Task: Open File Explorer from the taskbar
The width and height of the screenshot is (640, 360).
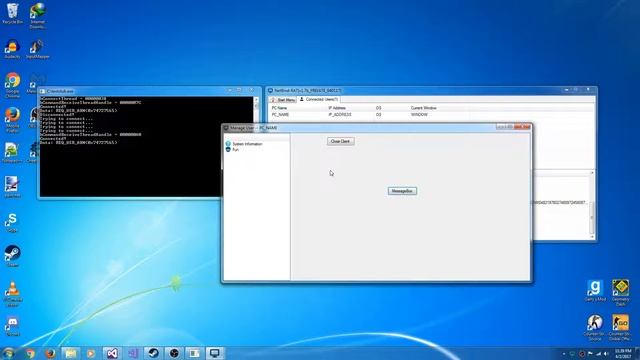Action: 71,353
